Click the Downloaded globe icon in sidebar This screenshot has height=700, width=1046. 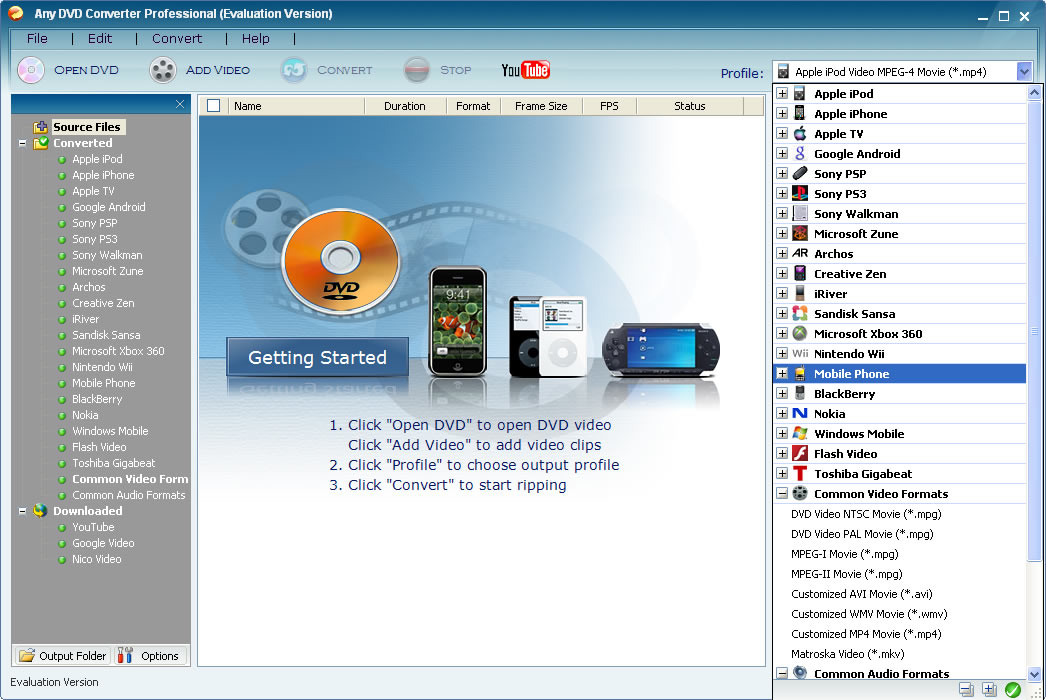(x=40, y=510)
